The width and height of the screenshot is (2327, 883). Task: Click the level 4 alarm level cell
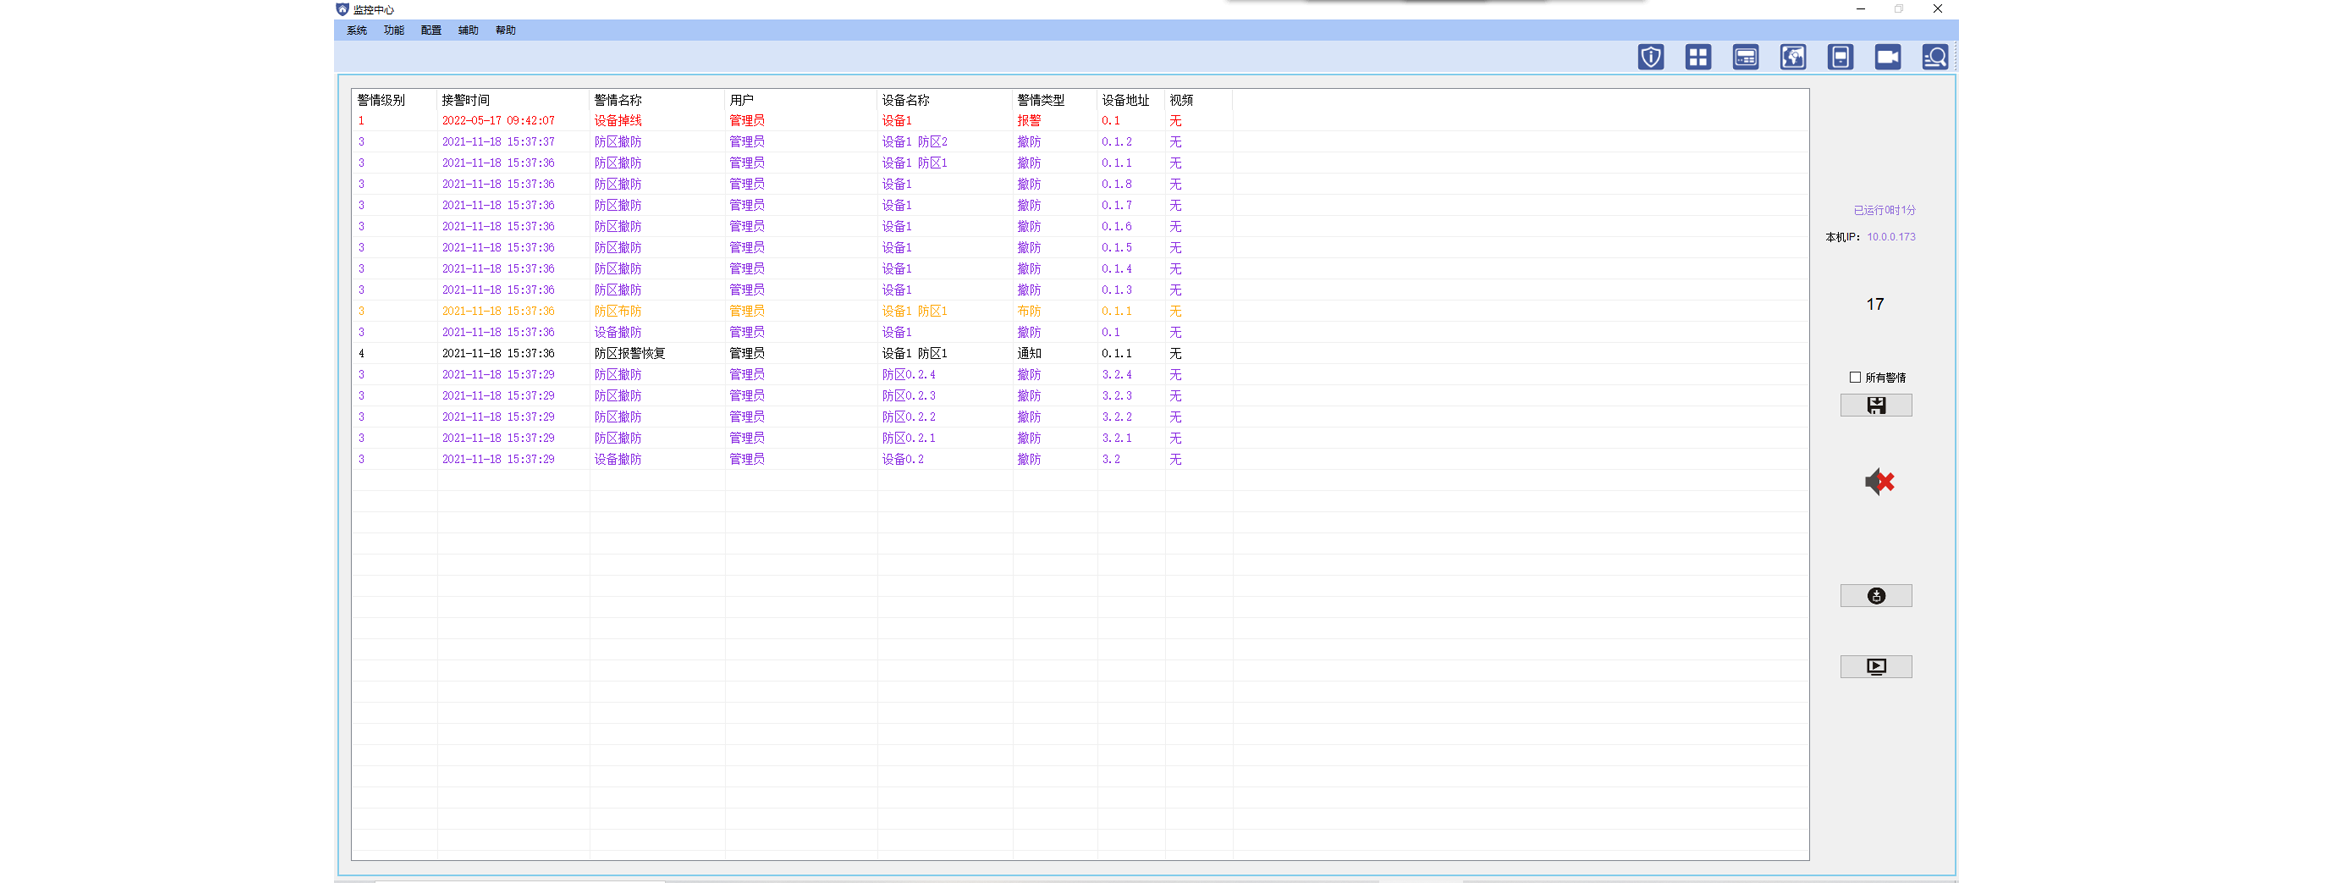(361, 353)
